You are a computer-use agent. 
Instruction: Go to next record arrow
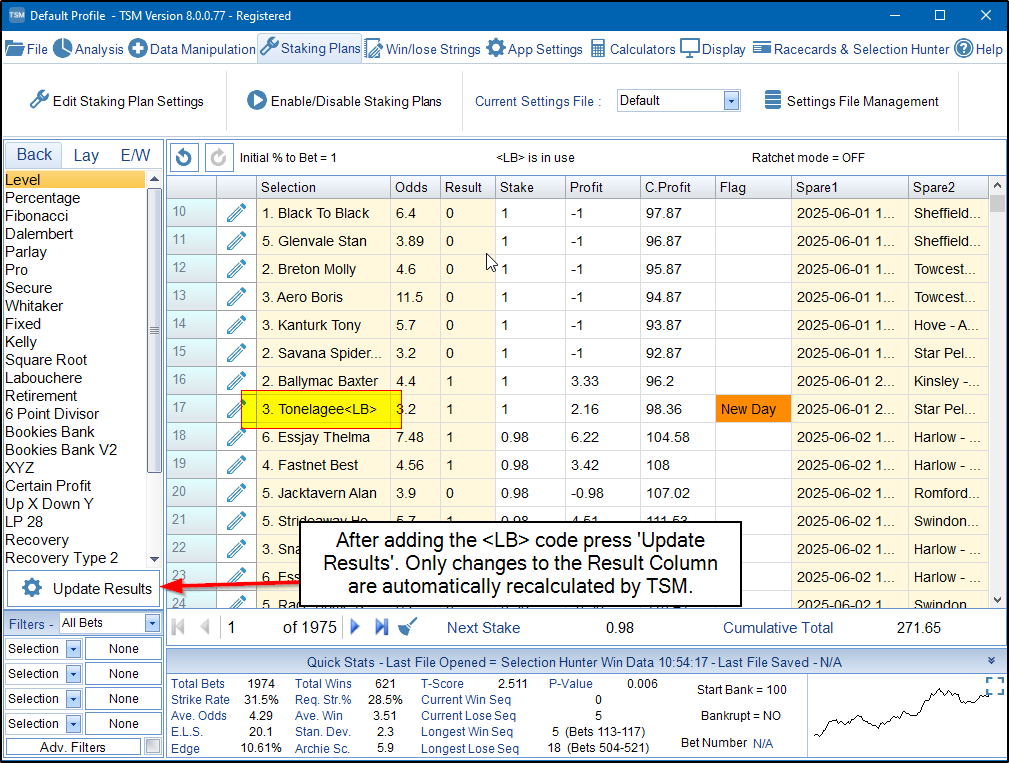[354, 627]
